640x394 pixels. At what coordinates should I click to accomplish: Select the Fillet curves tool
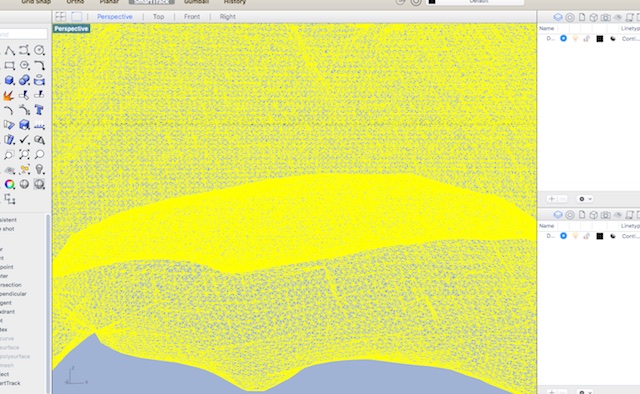click(x=39, y=65)
